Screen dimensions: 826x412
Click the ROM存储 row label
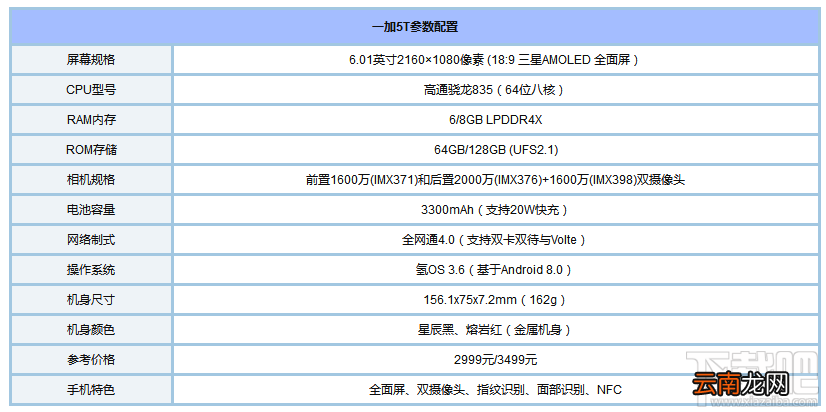[x=91, y=150]
